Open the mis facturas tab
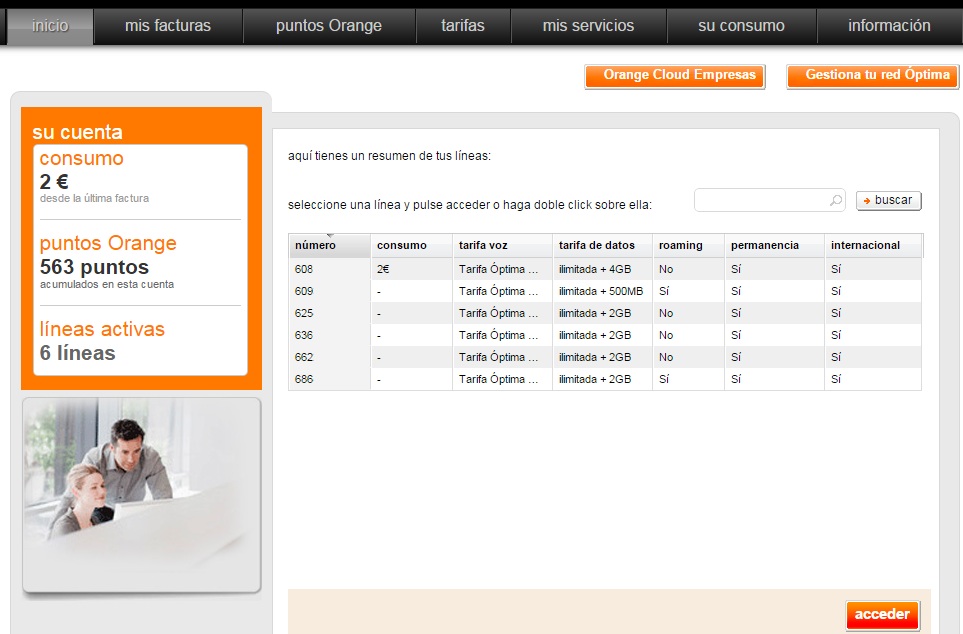963x634 pixels. pos(168,26)
